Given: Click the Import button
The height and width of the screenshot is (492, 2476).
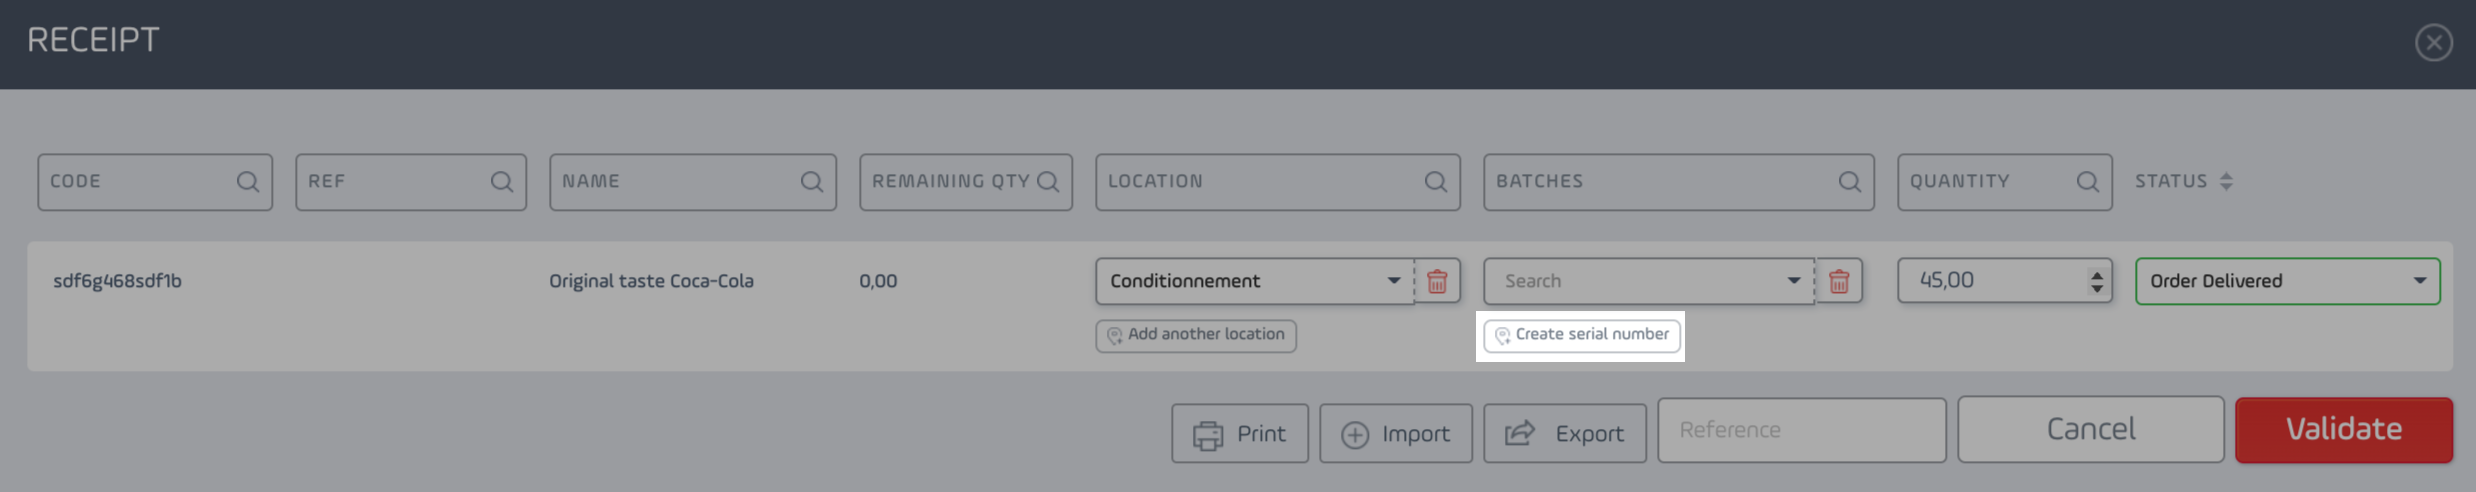Looking at the screenshot, I should [1396, 433].
